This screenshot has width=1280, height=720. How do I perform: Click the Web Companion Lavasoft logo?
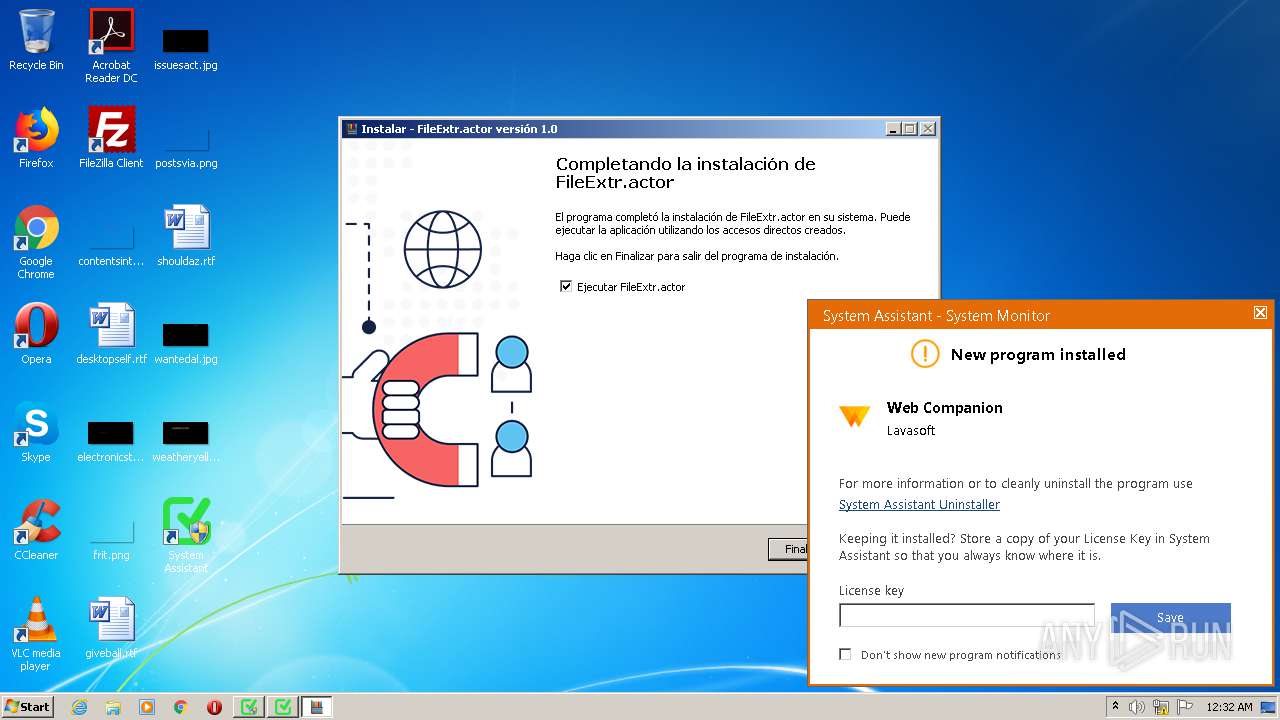[854, 417]
